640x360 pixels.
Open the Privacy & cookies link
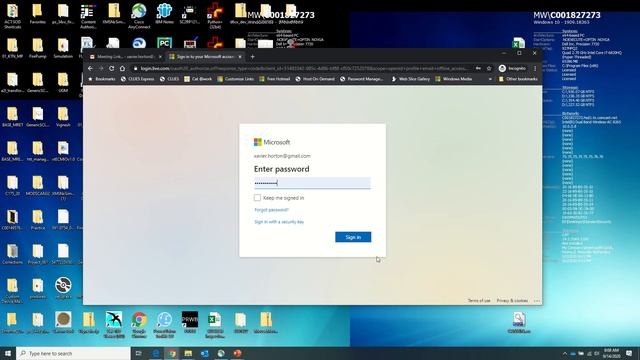(x=512, y=300)
